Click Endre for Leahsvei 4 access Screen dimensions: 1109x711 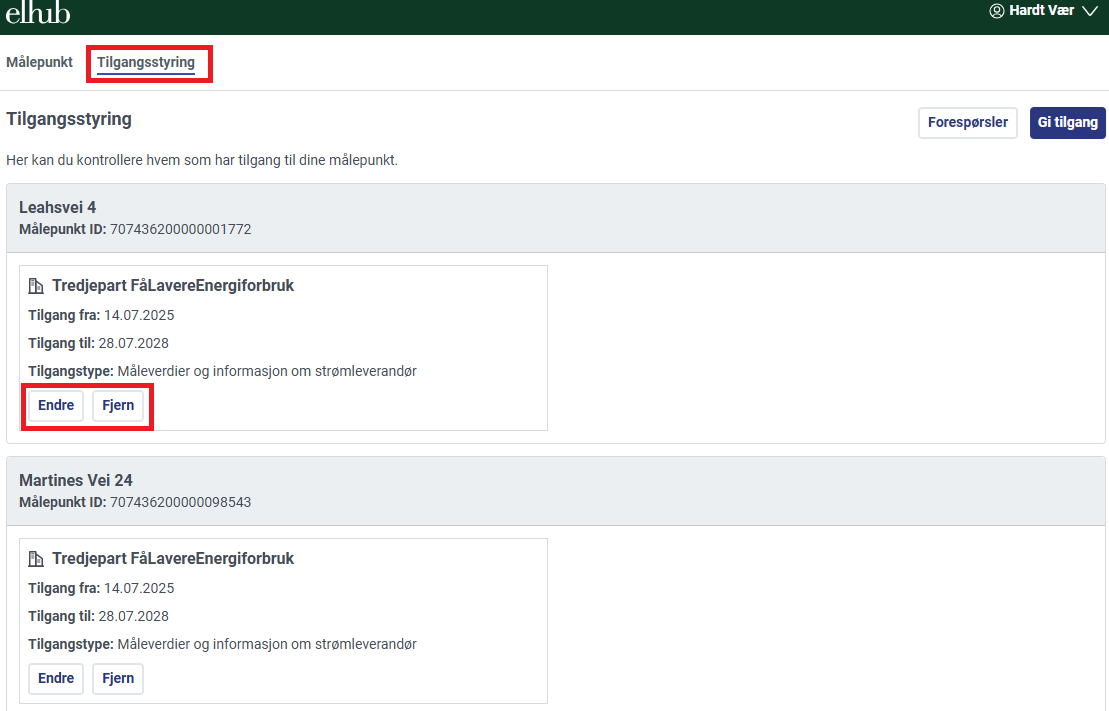[56, 405]
